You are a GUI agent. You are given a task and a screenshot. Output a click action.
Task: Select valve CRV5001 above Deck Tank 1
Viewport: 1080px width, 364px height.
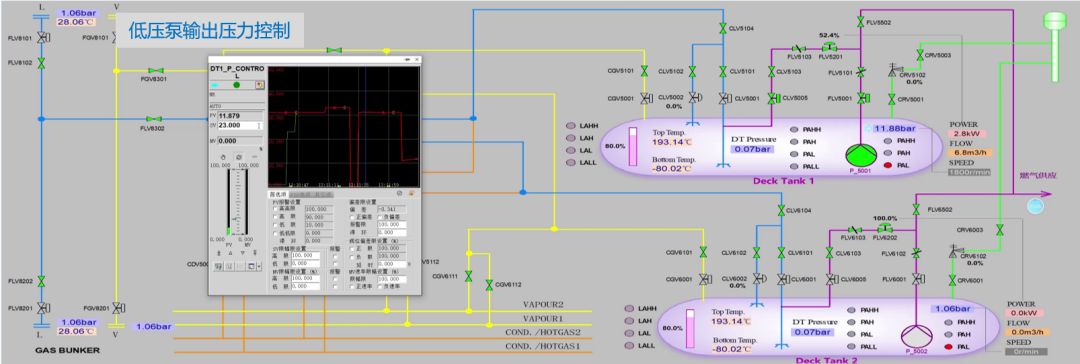point(892,99)
